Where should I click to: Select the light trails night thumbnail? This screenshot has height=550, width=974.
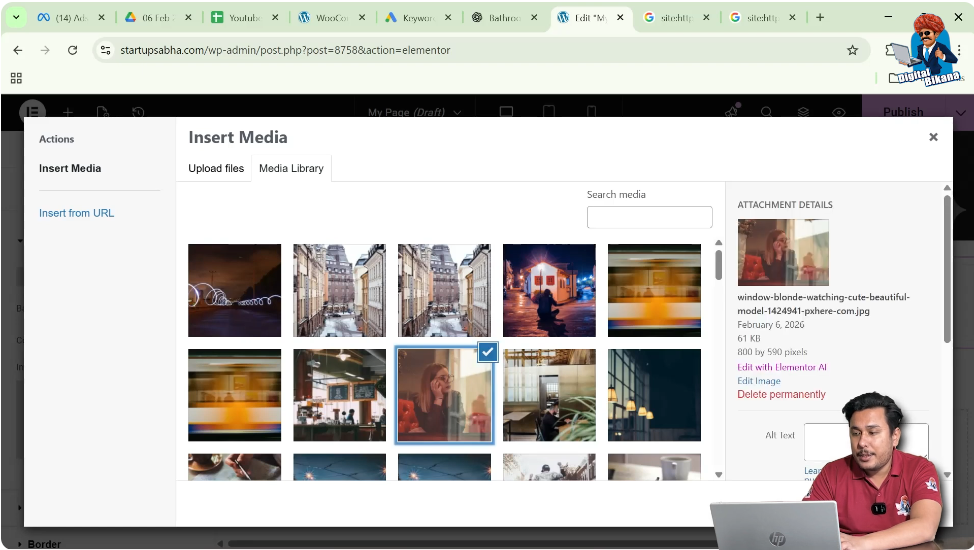[235, 290]
